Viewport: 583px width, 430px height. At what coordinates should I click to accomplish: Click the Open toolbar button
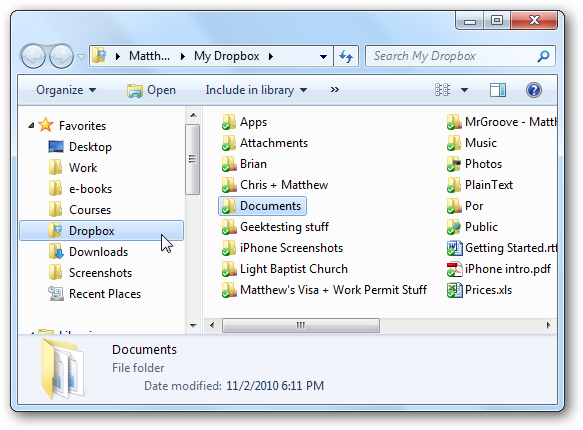pos(151,90)
